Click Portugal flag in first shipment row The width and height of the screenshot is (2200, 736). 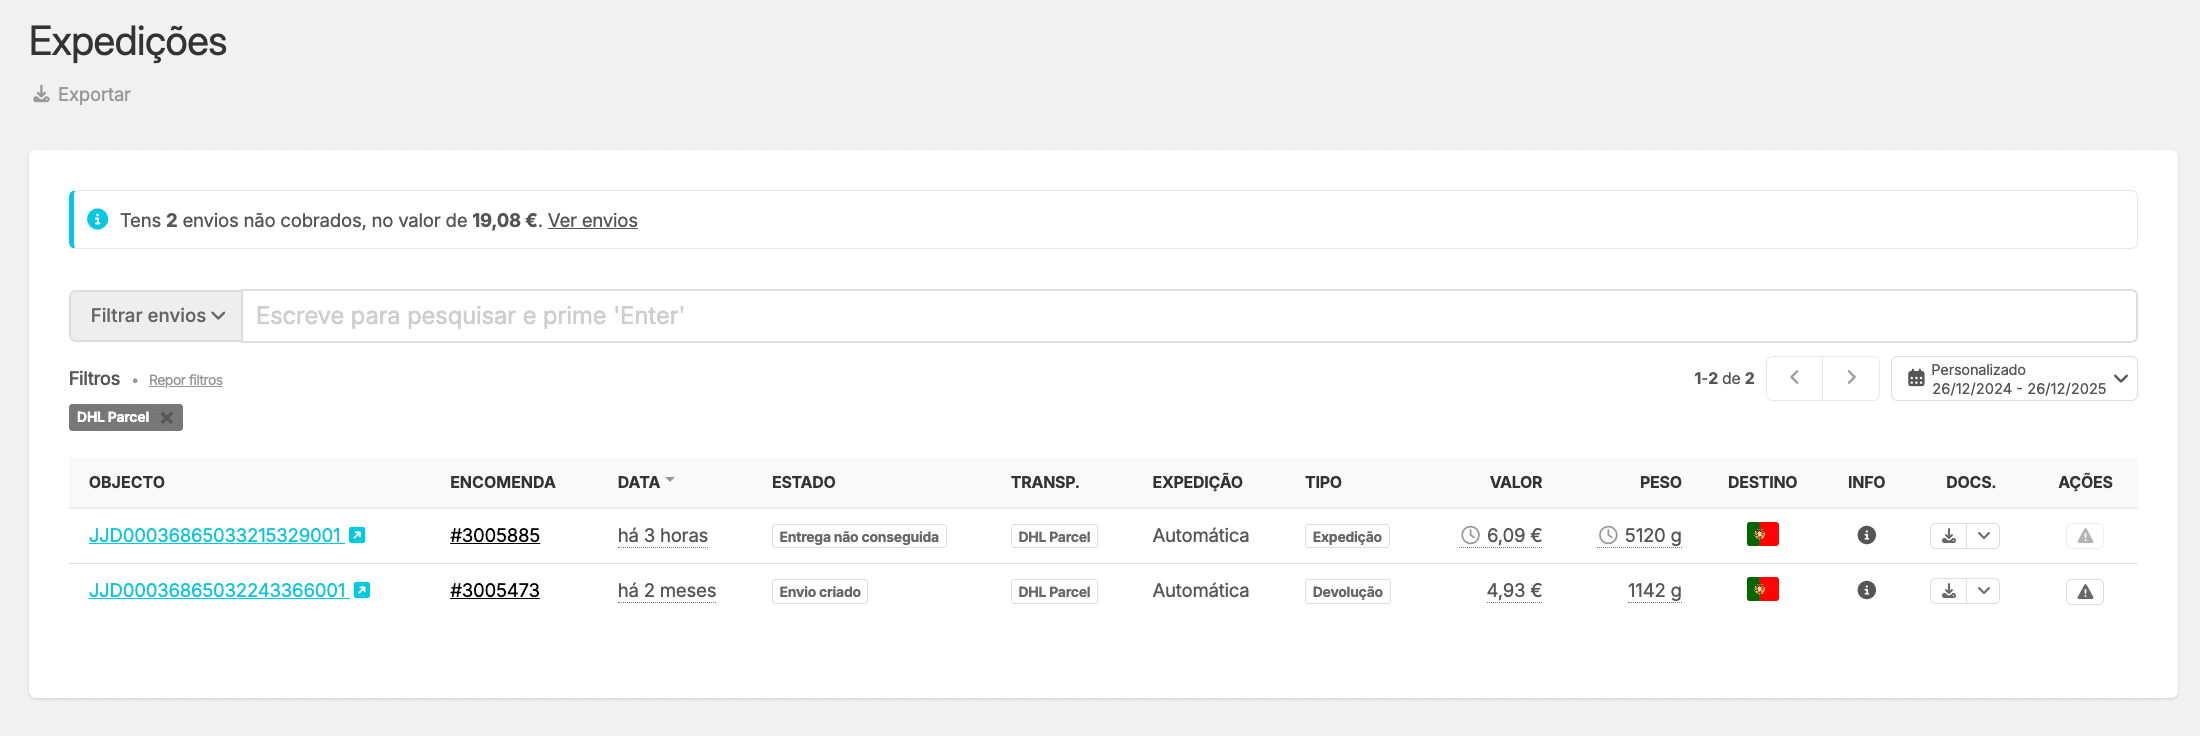pyautogui.click(x=1762, y=535)
